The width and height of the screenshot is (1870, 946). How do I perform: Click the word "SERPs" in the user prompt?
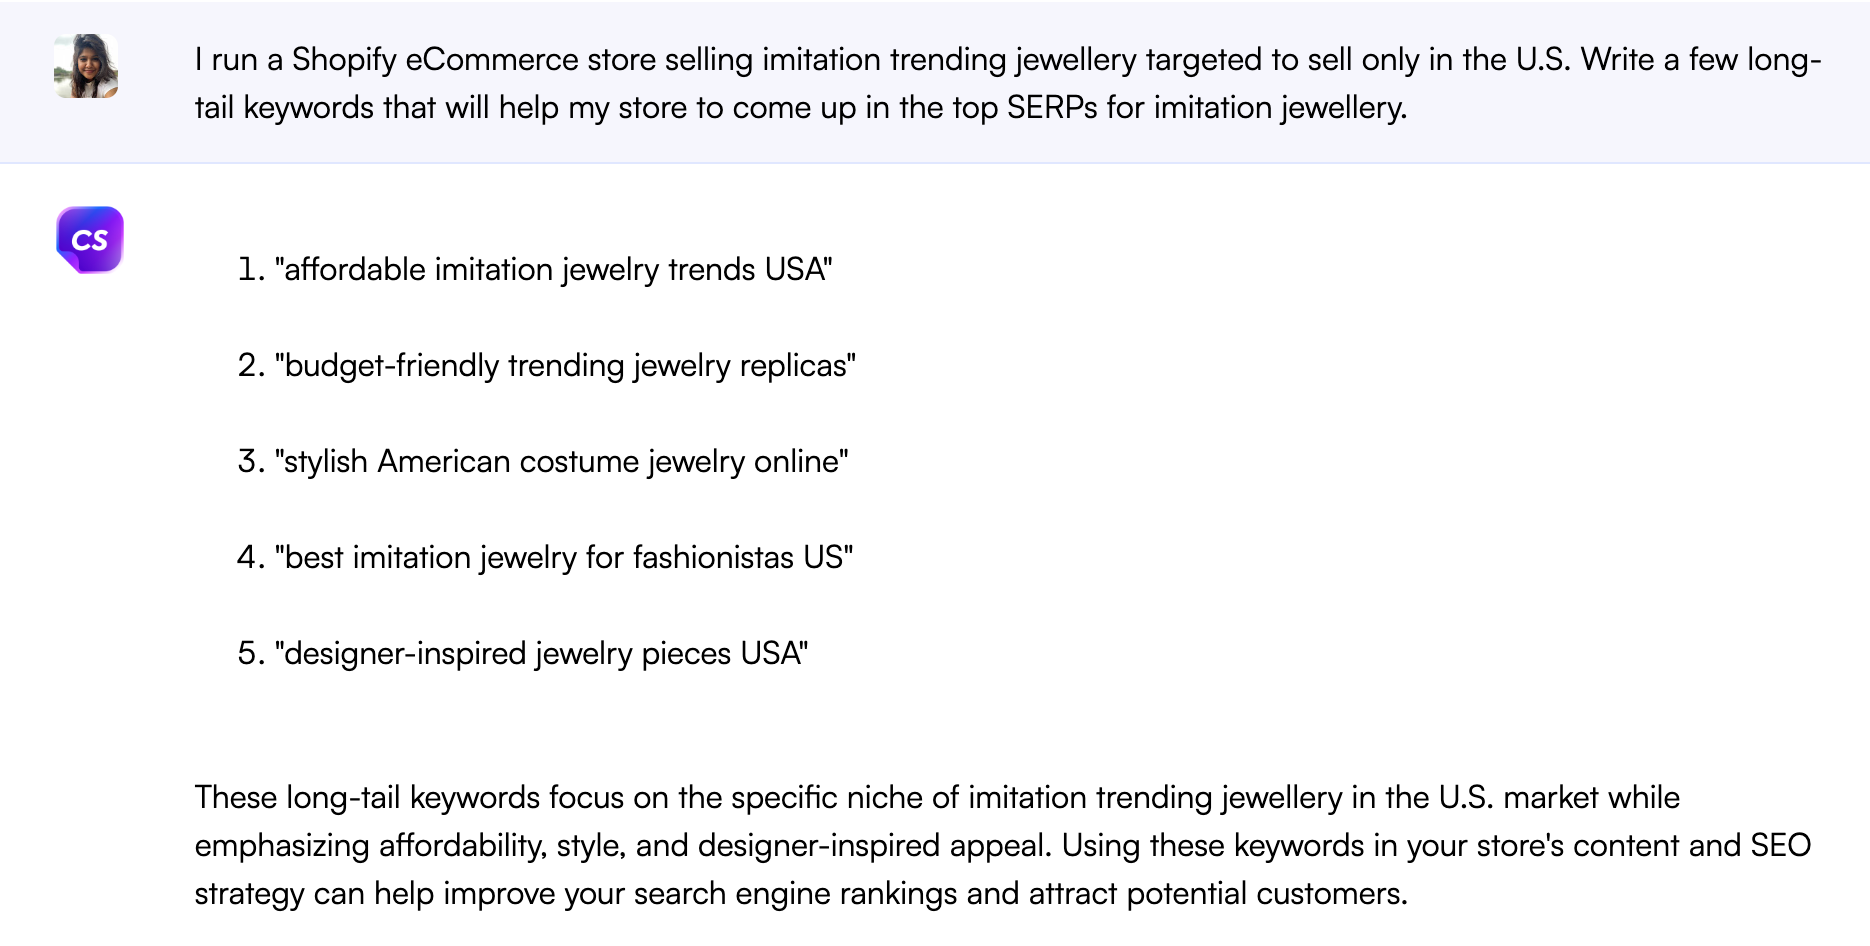[x=1052, y=108]
